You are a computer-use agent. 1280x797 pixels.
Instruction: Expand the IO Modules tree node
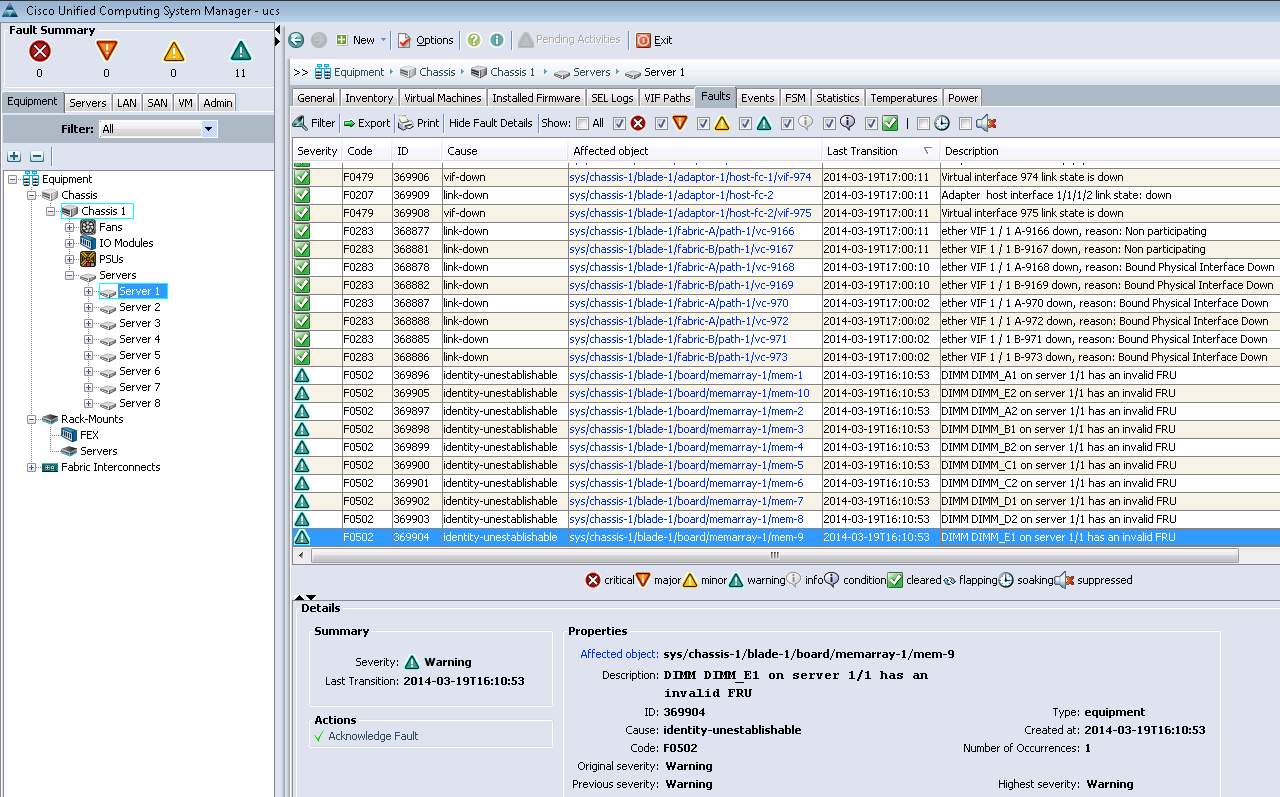pos(70,243)
